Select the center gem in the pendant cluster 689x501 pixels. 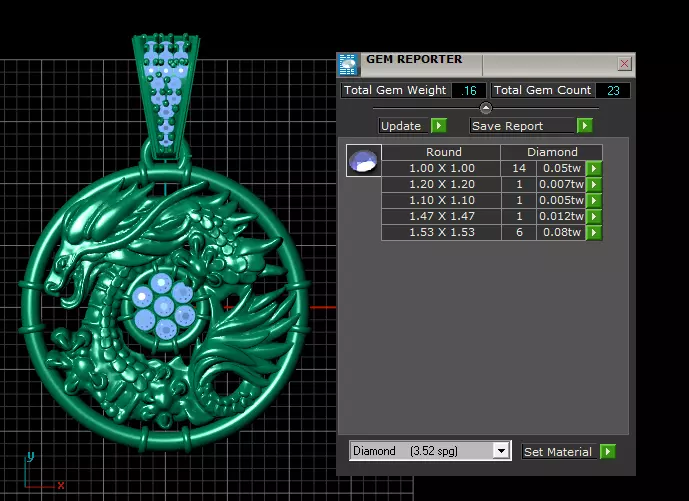[x=164, y=306]
